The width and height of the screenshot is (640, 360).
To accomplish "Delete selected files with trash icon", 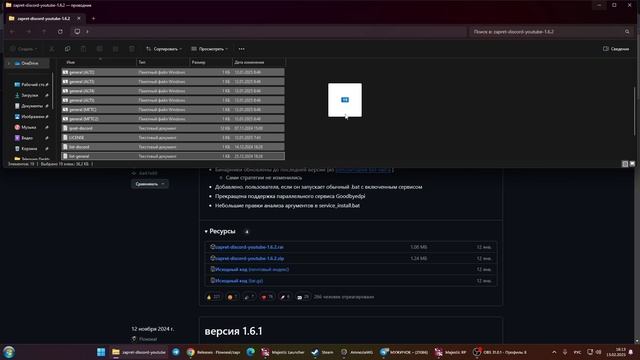I will click(131, 49).
